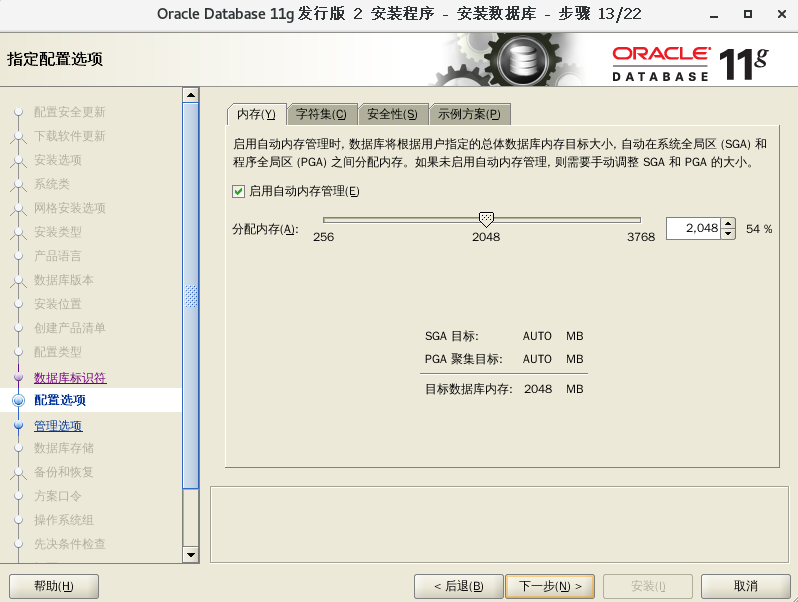This screenshot has width=798, height=602.
Task: Increase memory with spinner up arrow
Action: (x=728, y=223)
